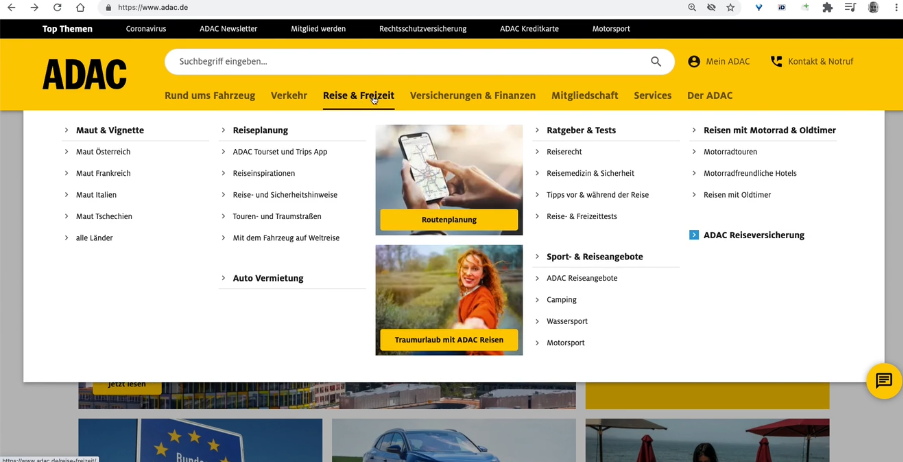This screenshot has height=462, width=903.
Task: Open the Maut Österreich link
Action: click(x=103, y=152)
